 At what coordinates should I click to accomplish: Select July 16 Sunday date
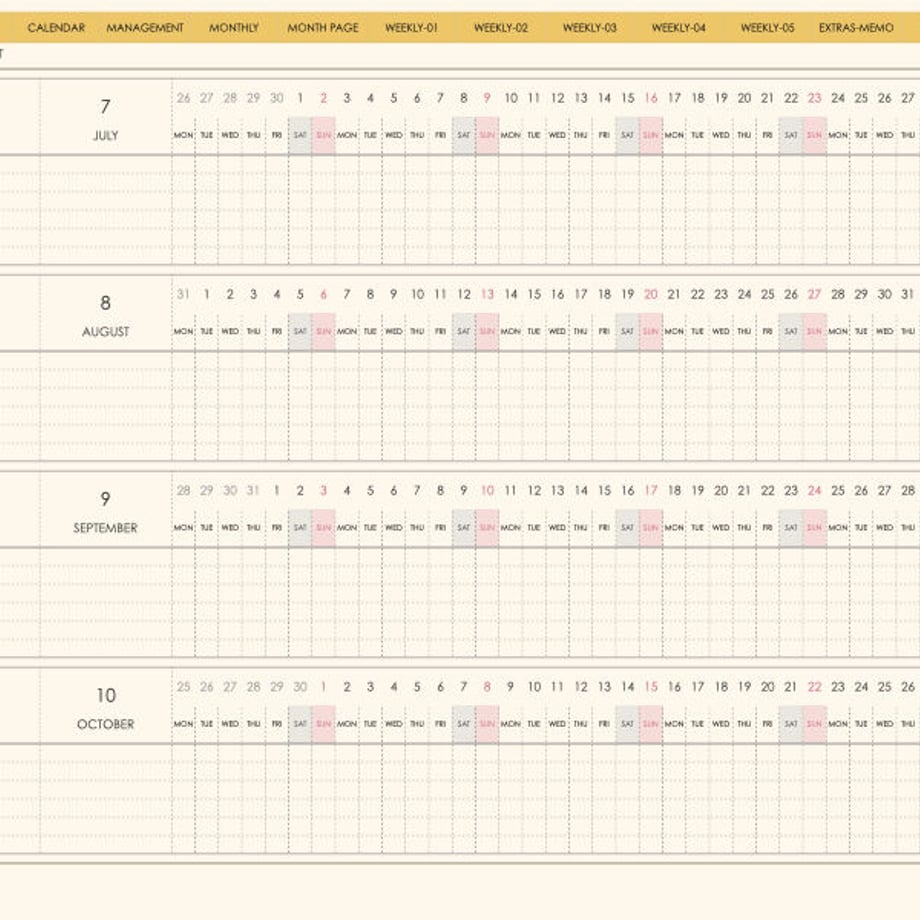click(x=651, y=98)
